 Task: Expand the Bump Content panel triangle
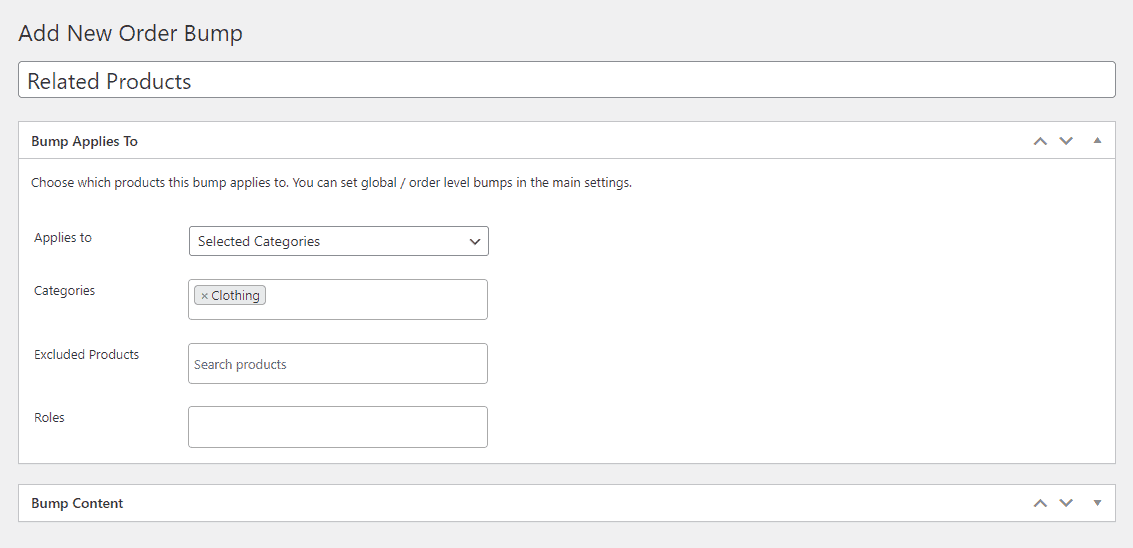pos(1098,503)
